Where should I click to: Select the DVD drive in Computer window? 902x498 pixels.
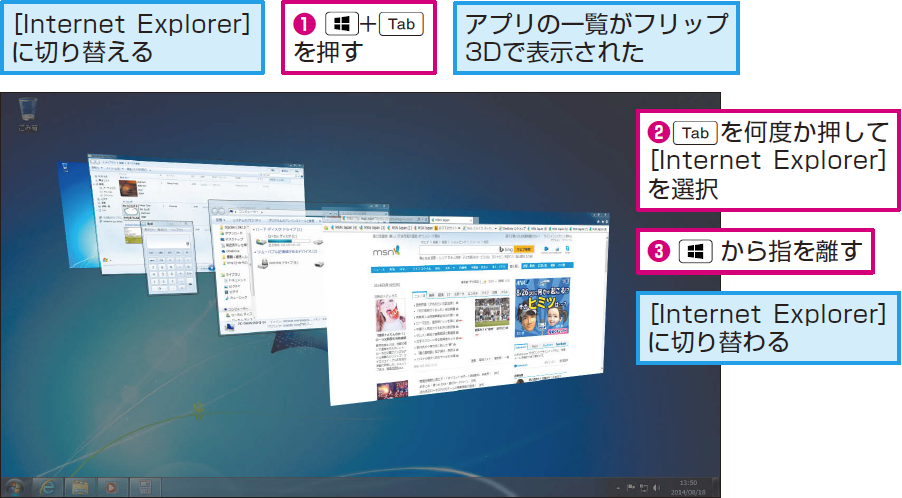point(280,263)
